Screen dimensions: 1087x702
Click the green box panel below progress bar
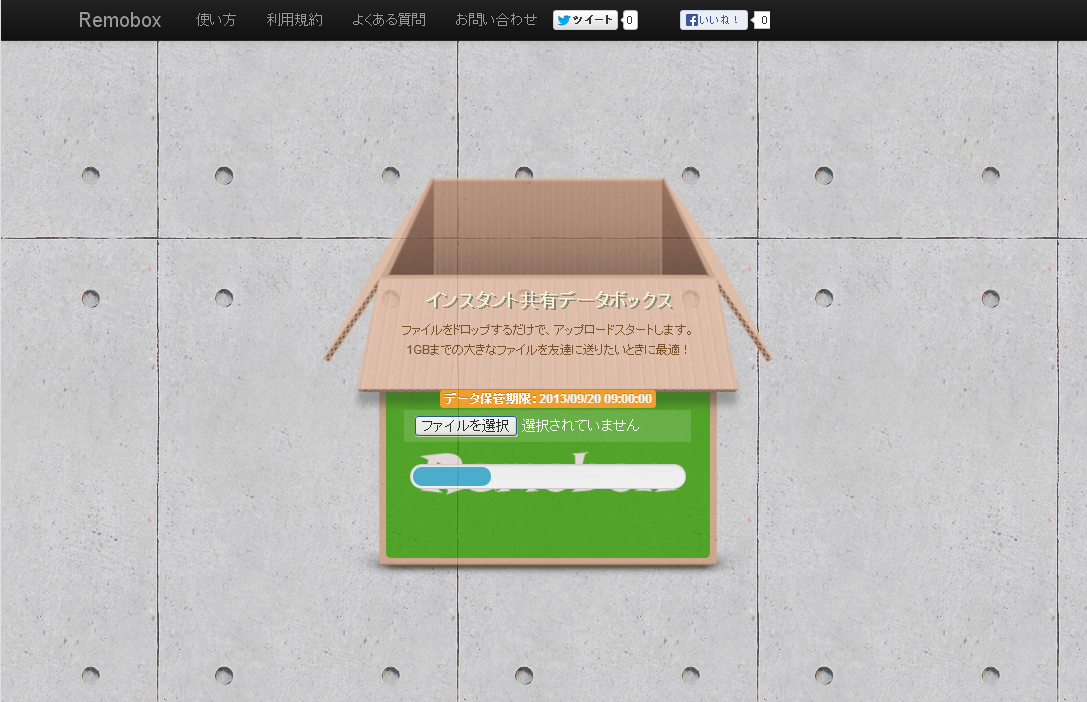(x=547, y=525)
